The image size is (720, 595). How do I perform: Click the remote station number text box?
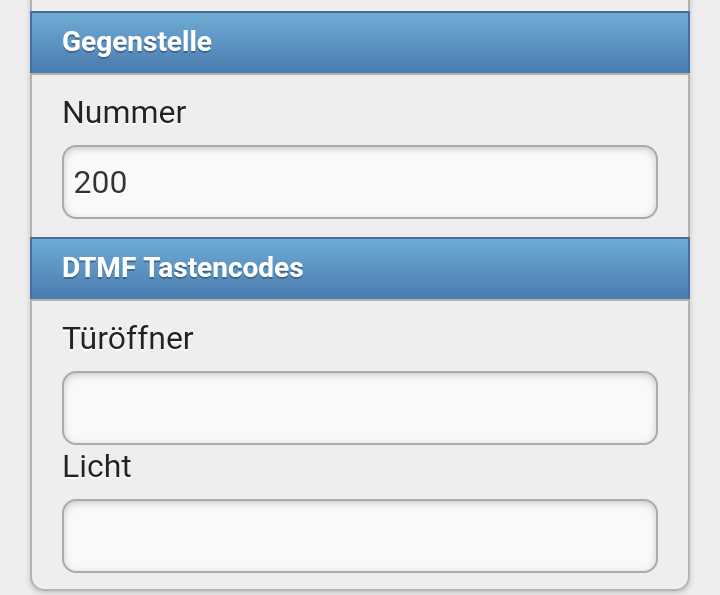pos(360,182)
